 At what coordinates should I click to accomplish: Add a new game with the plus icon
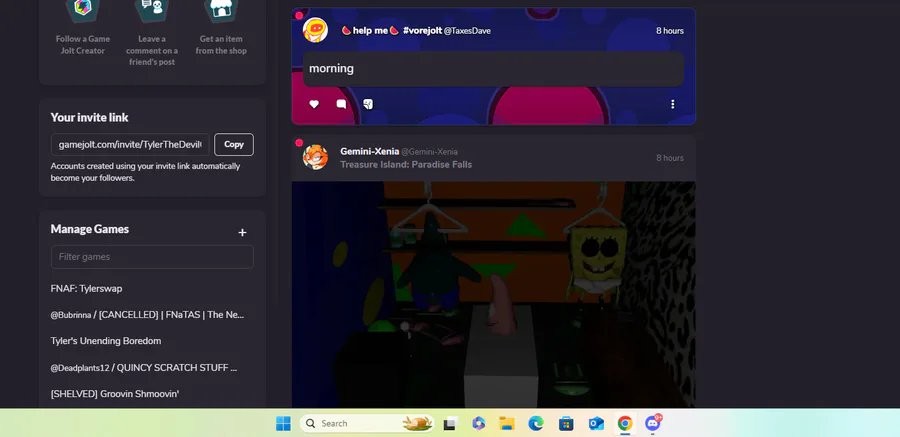click(x=242, y=233)
